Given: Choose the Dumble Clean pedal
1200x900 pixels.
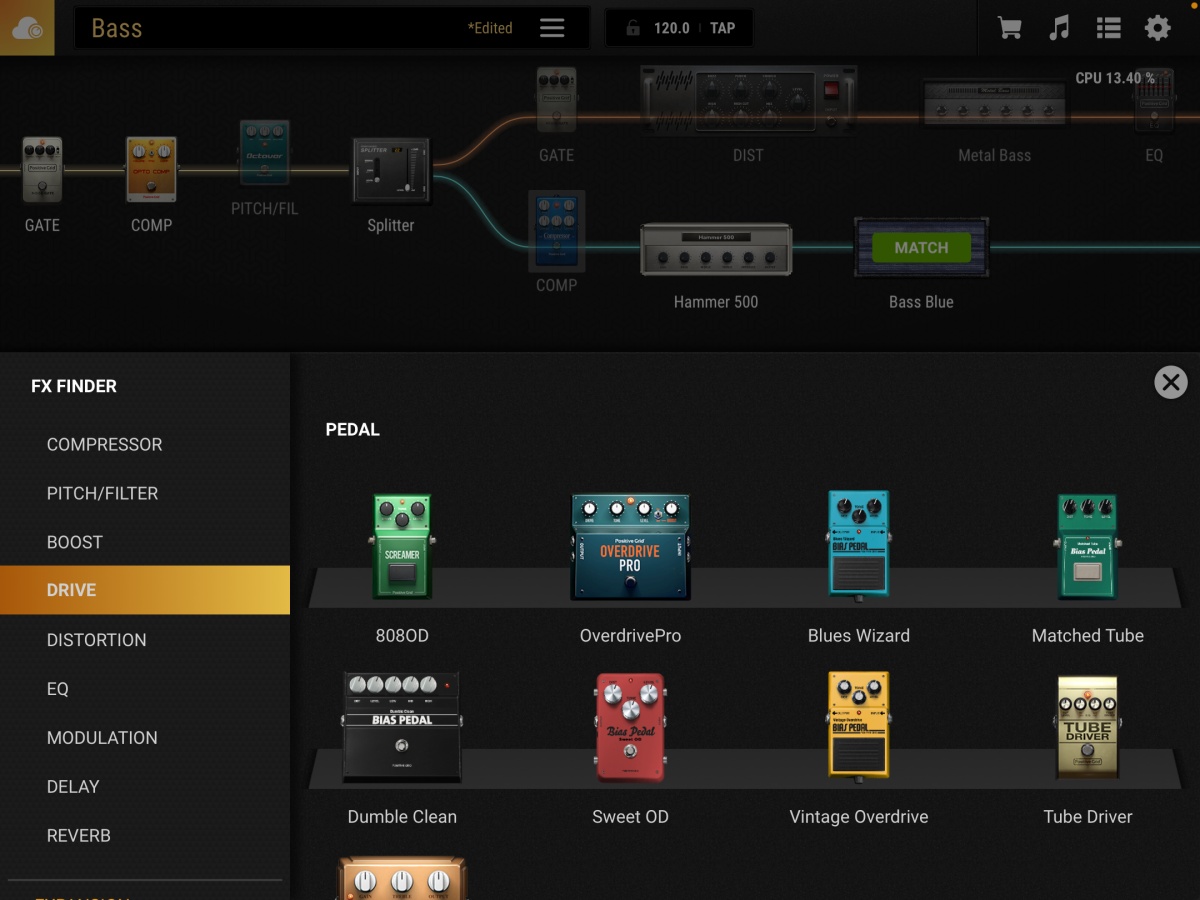Looking at the screenshot, I should click(402, 727).
